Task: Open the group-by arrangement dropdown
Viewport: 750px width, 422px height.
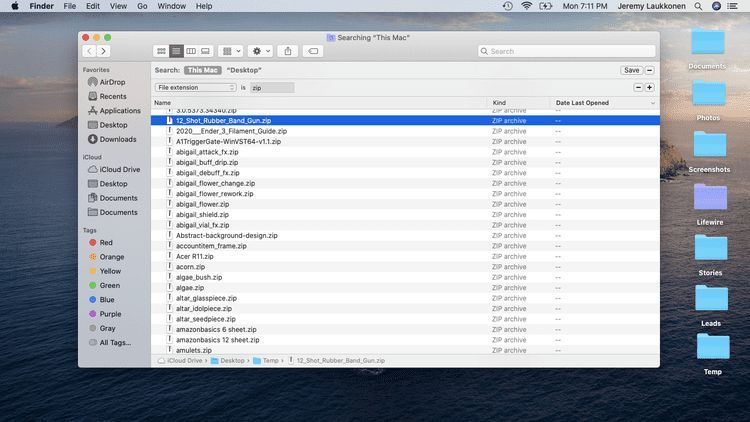Action: point(230,51)
